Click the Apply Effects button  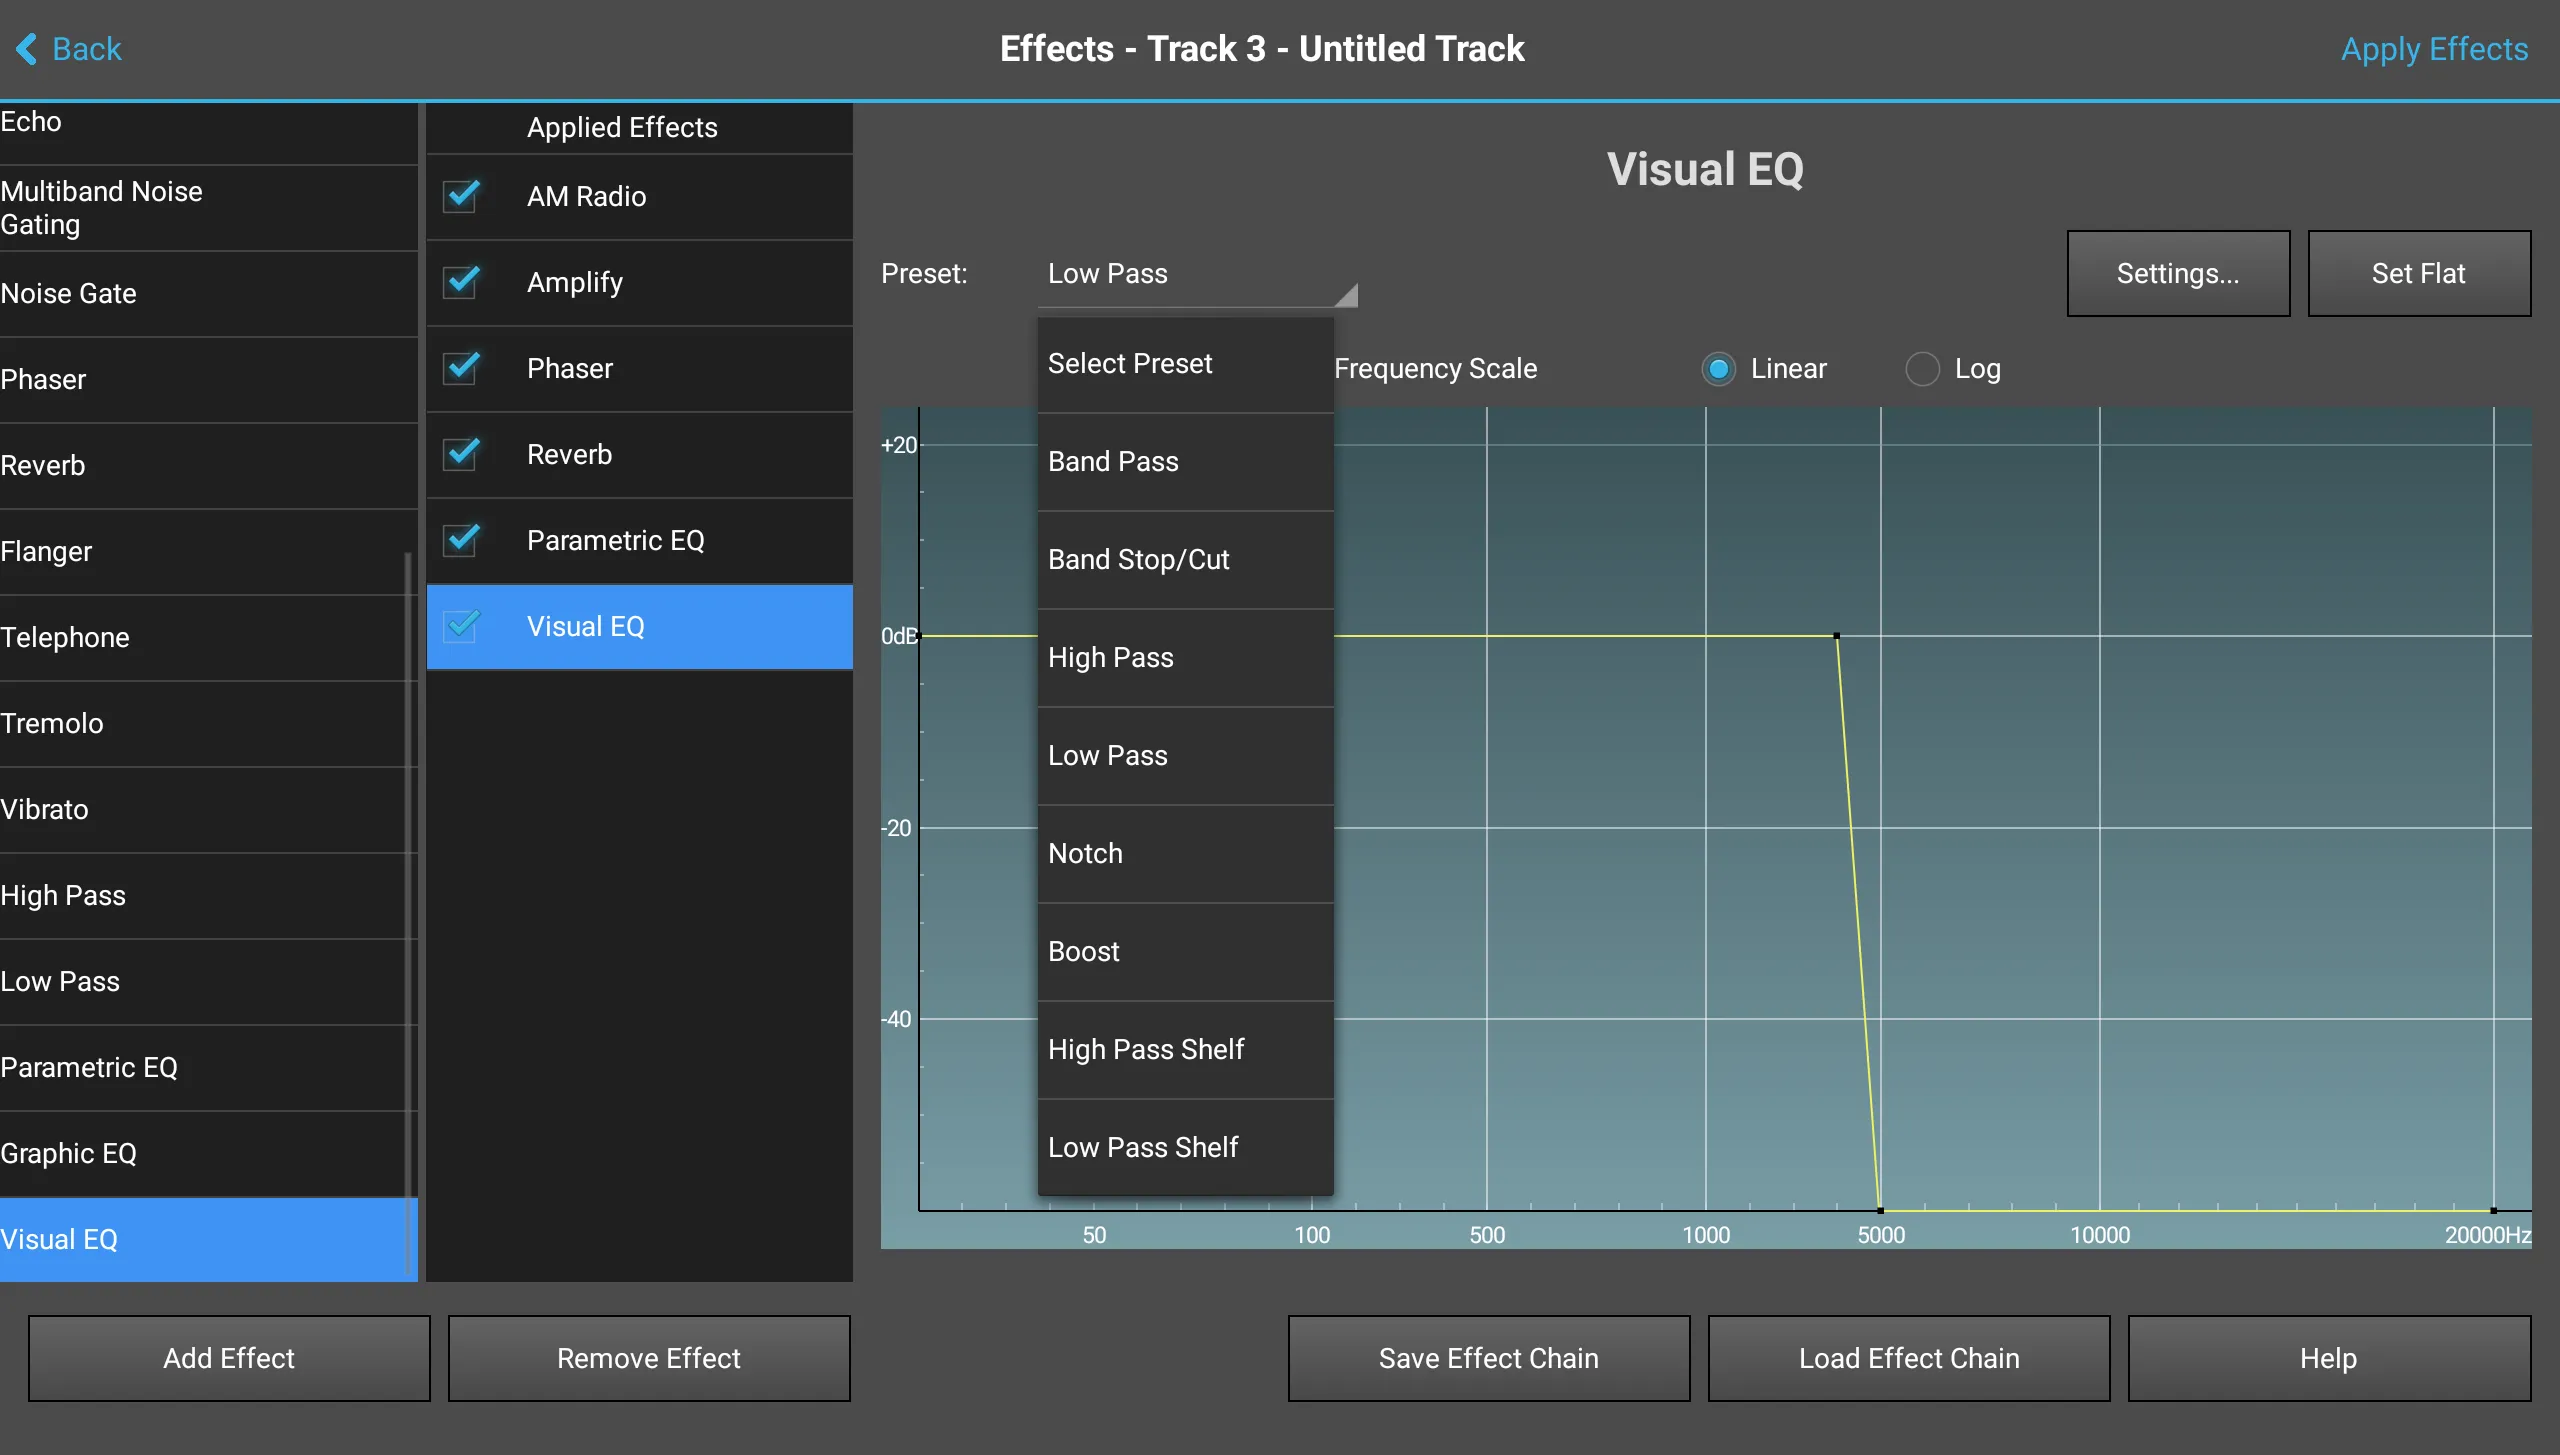click(x=2433, y=47)
